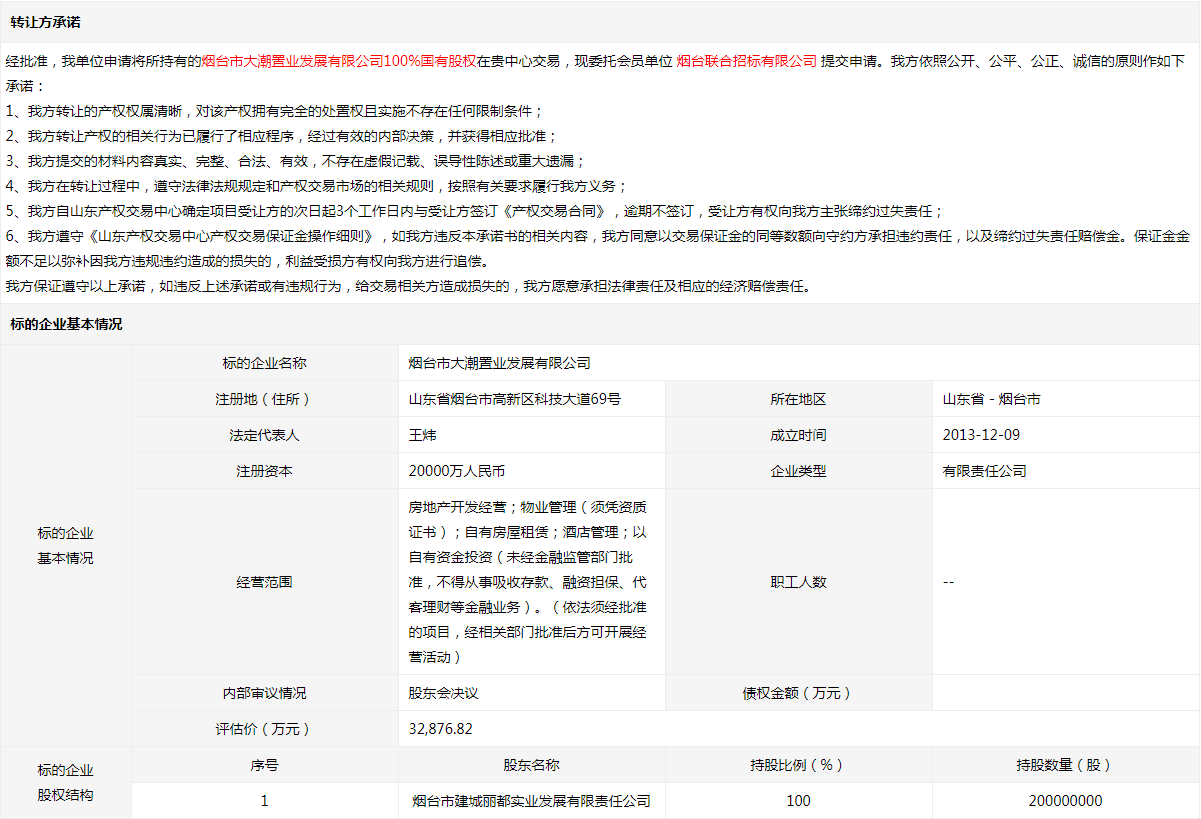Click company name value in 标的企业名称 row
The height and width of the screenshot is (819, 1201).
500,363
